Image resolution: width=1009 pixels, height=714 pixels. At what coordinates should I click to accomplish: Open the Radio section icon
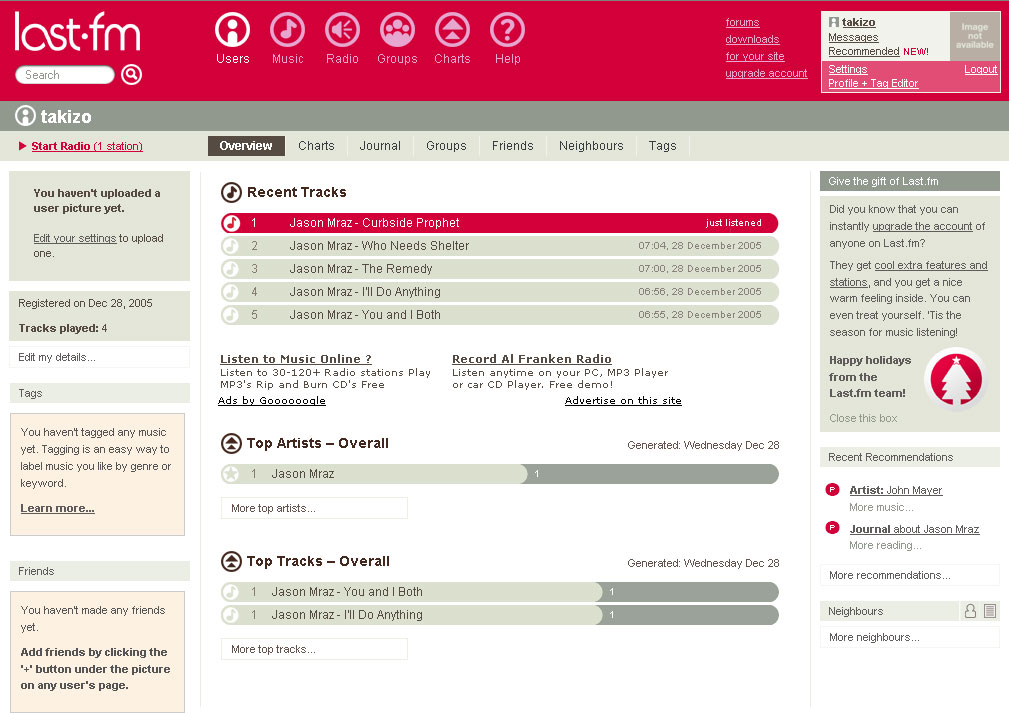click(x=342, y=30)
